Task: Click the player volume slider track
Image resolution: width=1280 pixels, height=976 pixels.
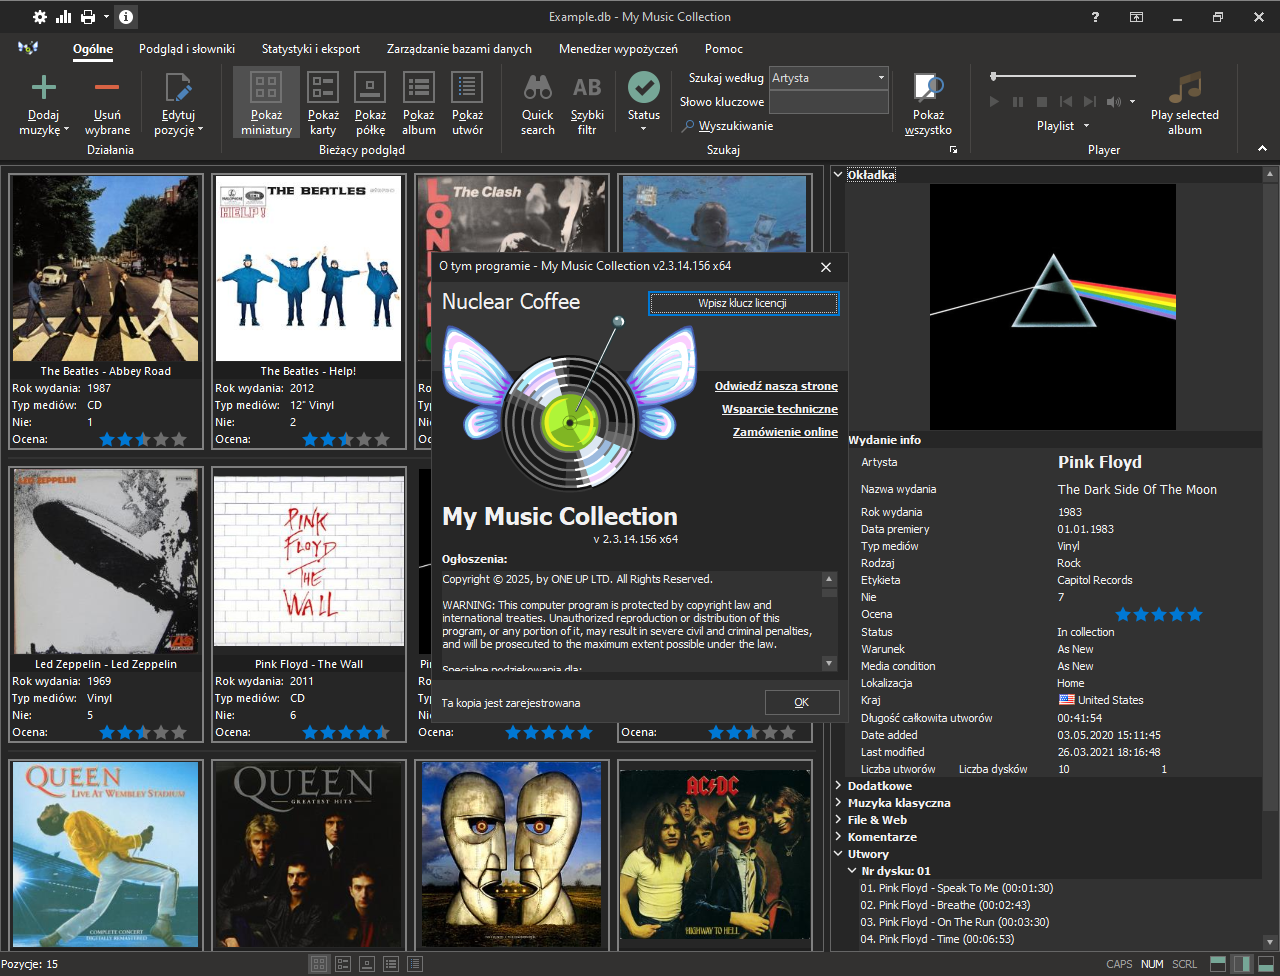Action: pos(1064,76)
